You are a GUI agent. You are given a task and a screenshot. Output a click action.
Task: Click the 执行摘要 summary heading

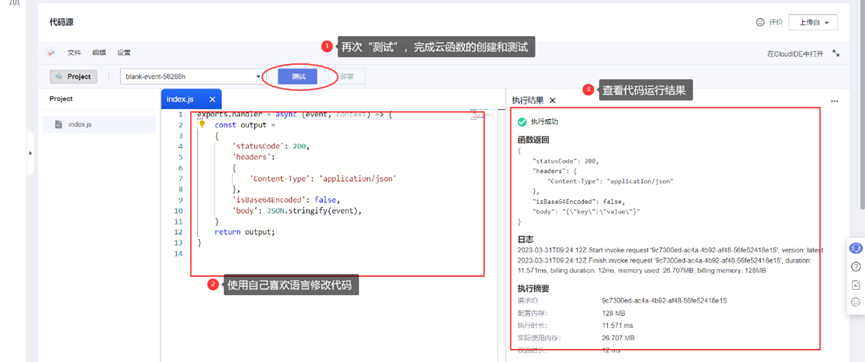point(533,289)
